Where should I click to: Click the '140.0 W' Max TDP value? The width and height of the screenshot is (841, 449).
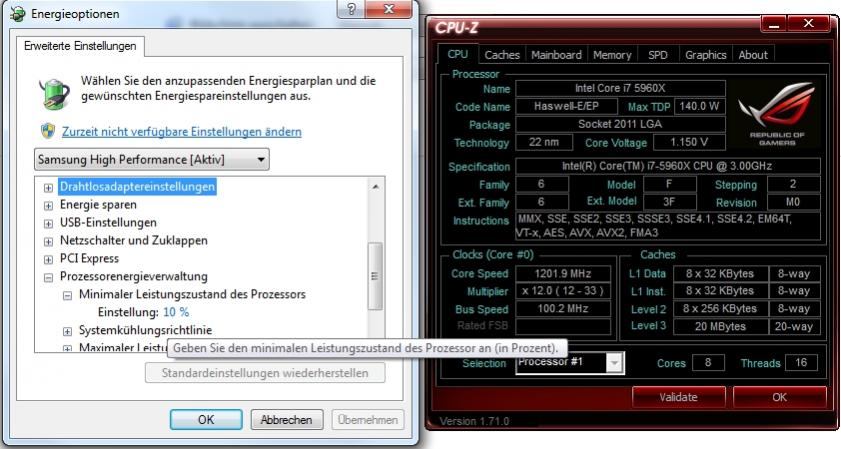point(700,106)
